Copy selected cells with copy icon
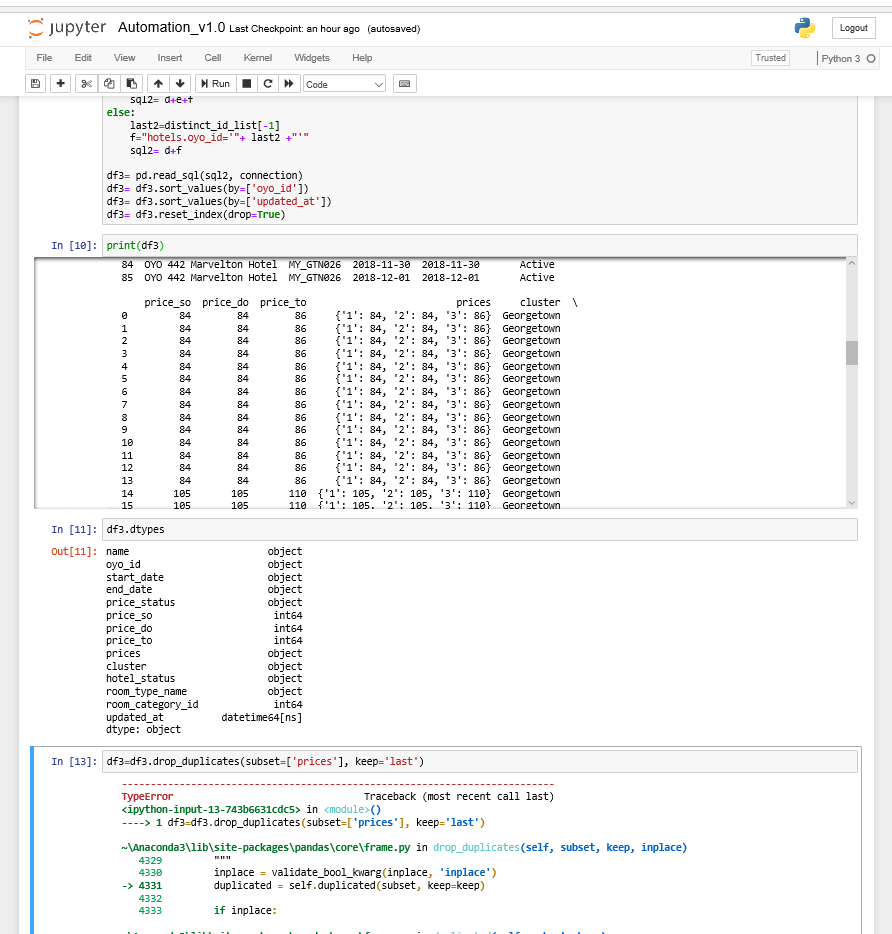This screenshot has width=892, height=934. 109,83
